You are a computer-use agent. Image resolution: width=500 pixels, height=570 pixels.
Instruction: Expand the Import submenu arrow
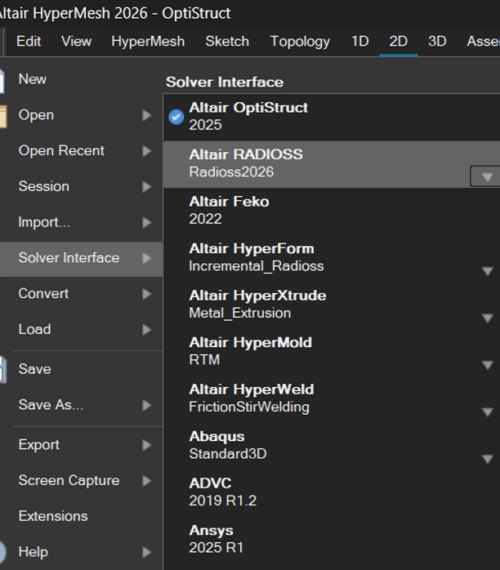tap(147, 222)
